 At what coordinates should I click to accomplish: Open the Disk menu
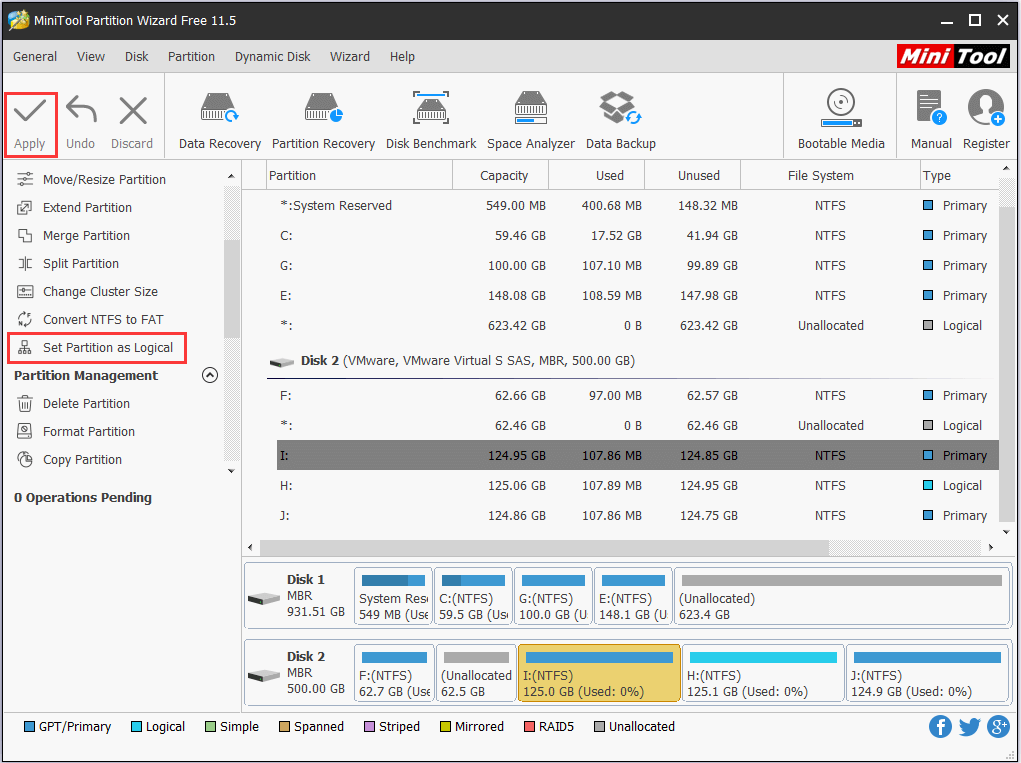[x=137, y=57]
